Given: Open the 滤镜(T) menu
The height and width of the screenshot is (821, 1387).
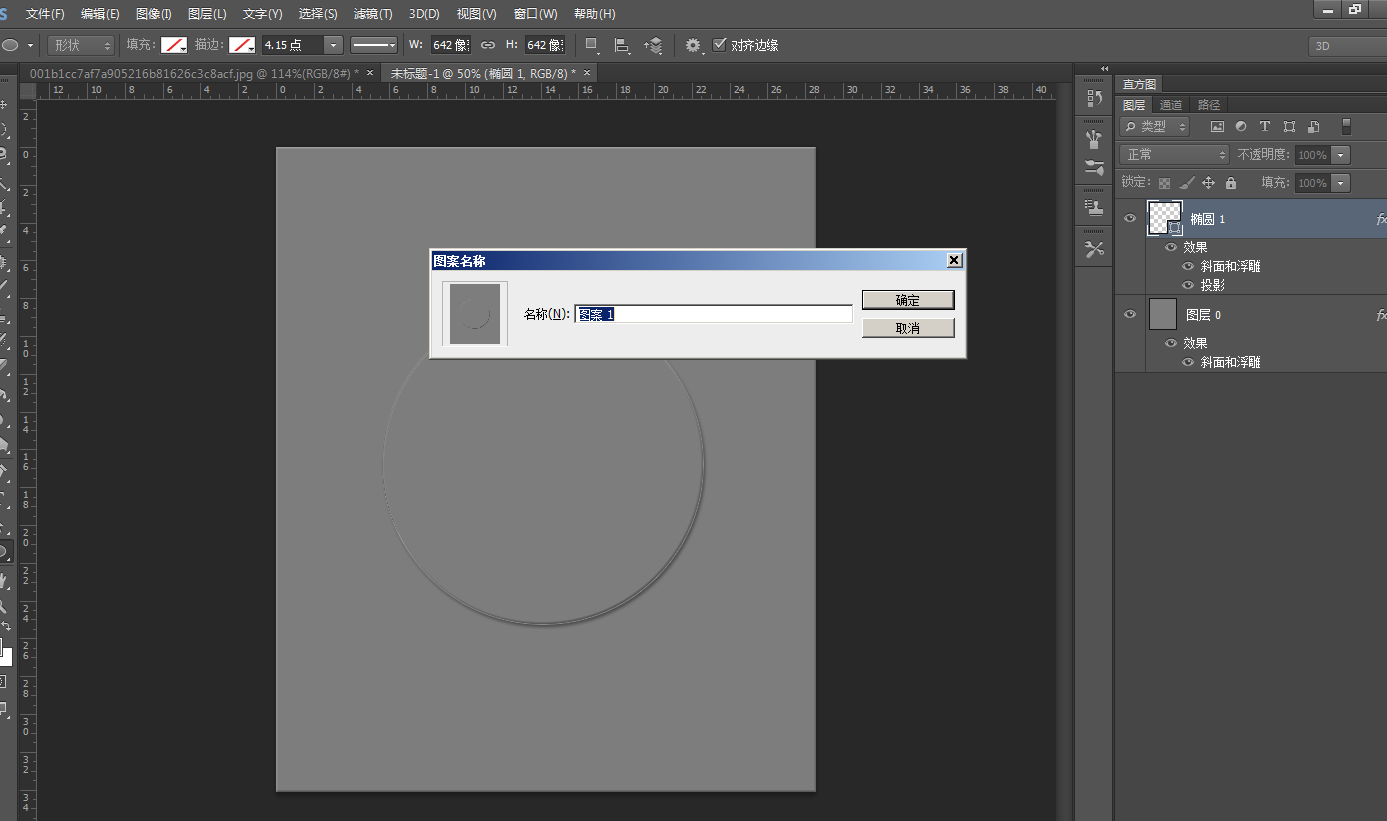Looking at the screenshot, I should pos(373,14).
